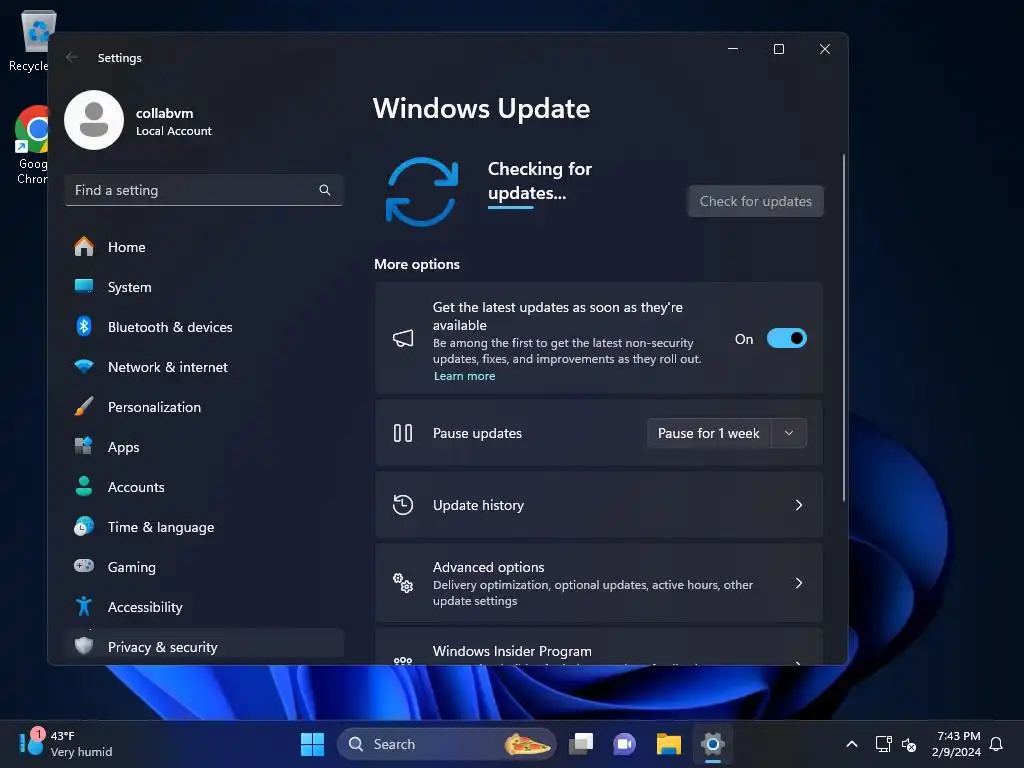Open the 7:43 PM clock and calendar
This screenshot has height=768, width=1024.
(x=956, y=744)
